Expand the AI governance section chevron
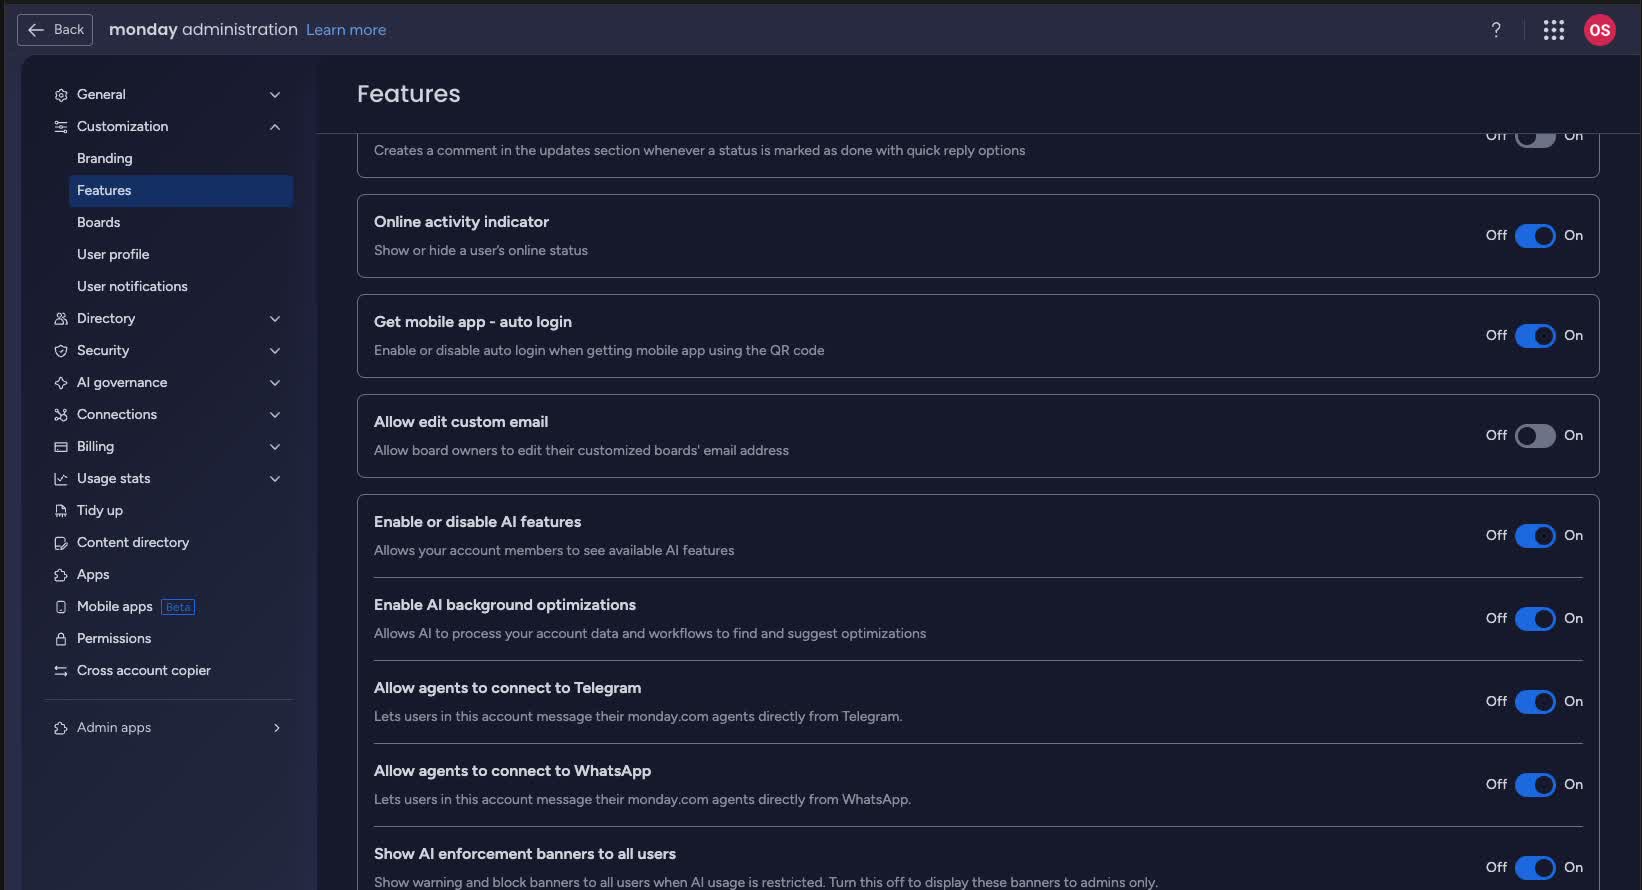Viewport: 1642px width, 890px height. (x=275, y=383)
